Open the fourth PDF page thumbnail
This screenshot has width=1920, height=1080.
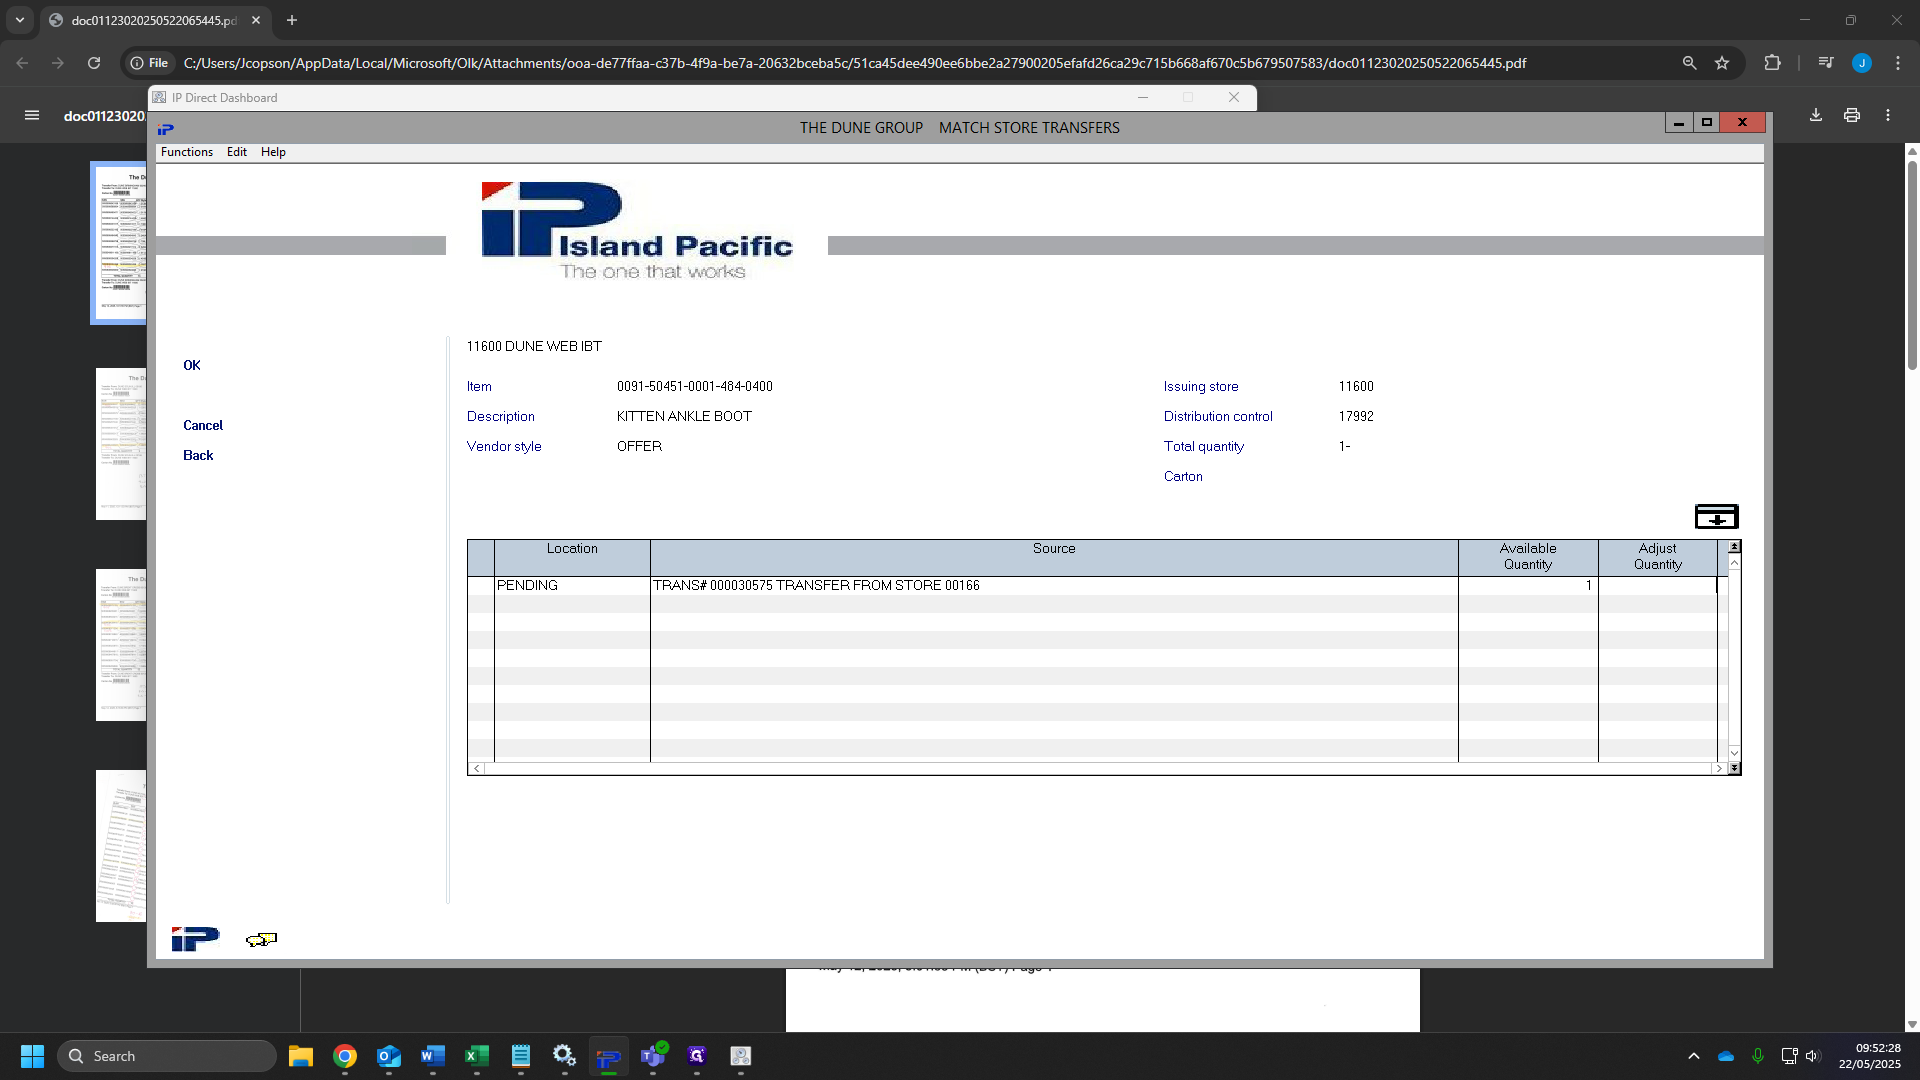tap(121, 846)
